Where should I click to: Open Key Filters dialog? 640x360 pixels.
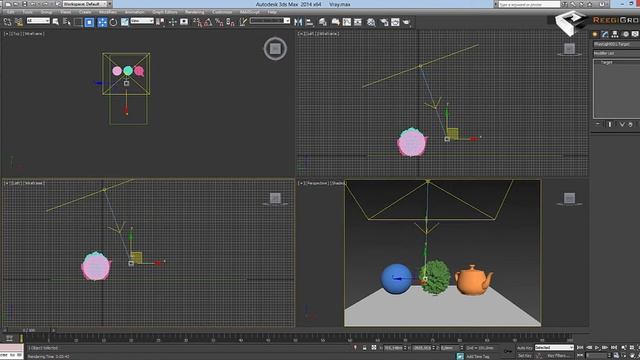(x=557, y=356)
